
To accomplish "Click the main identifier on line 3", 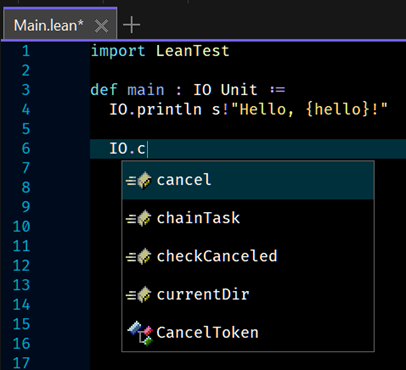I will [146, 90].
